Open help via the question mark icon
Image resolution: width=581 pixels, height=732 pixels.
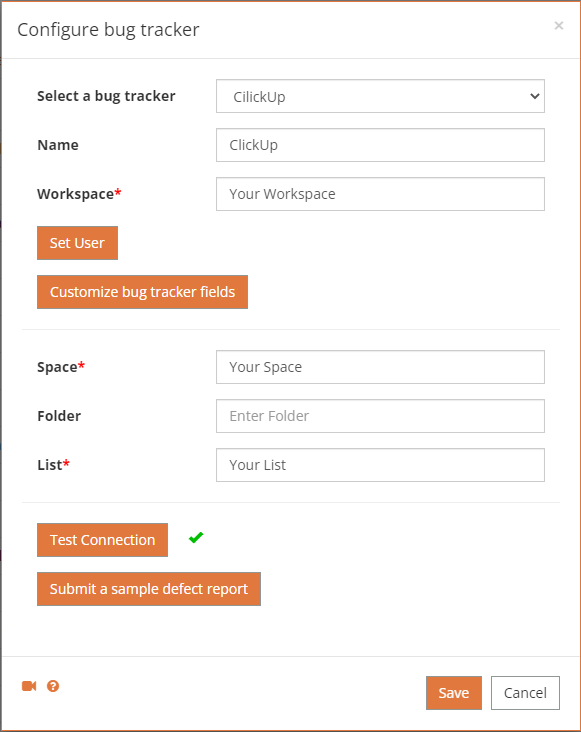click(x=53, y=686)
